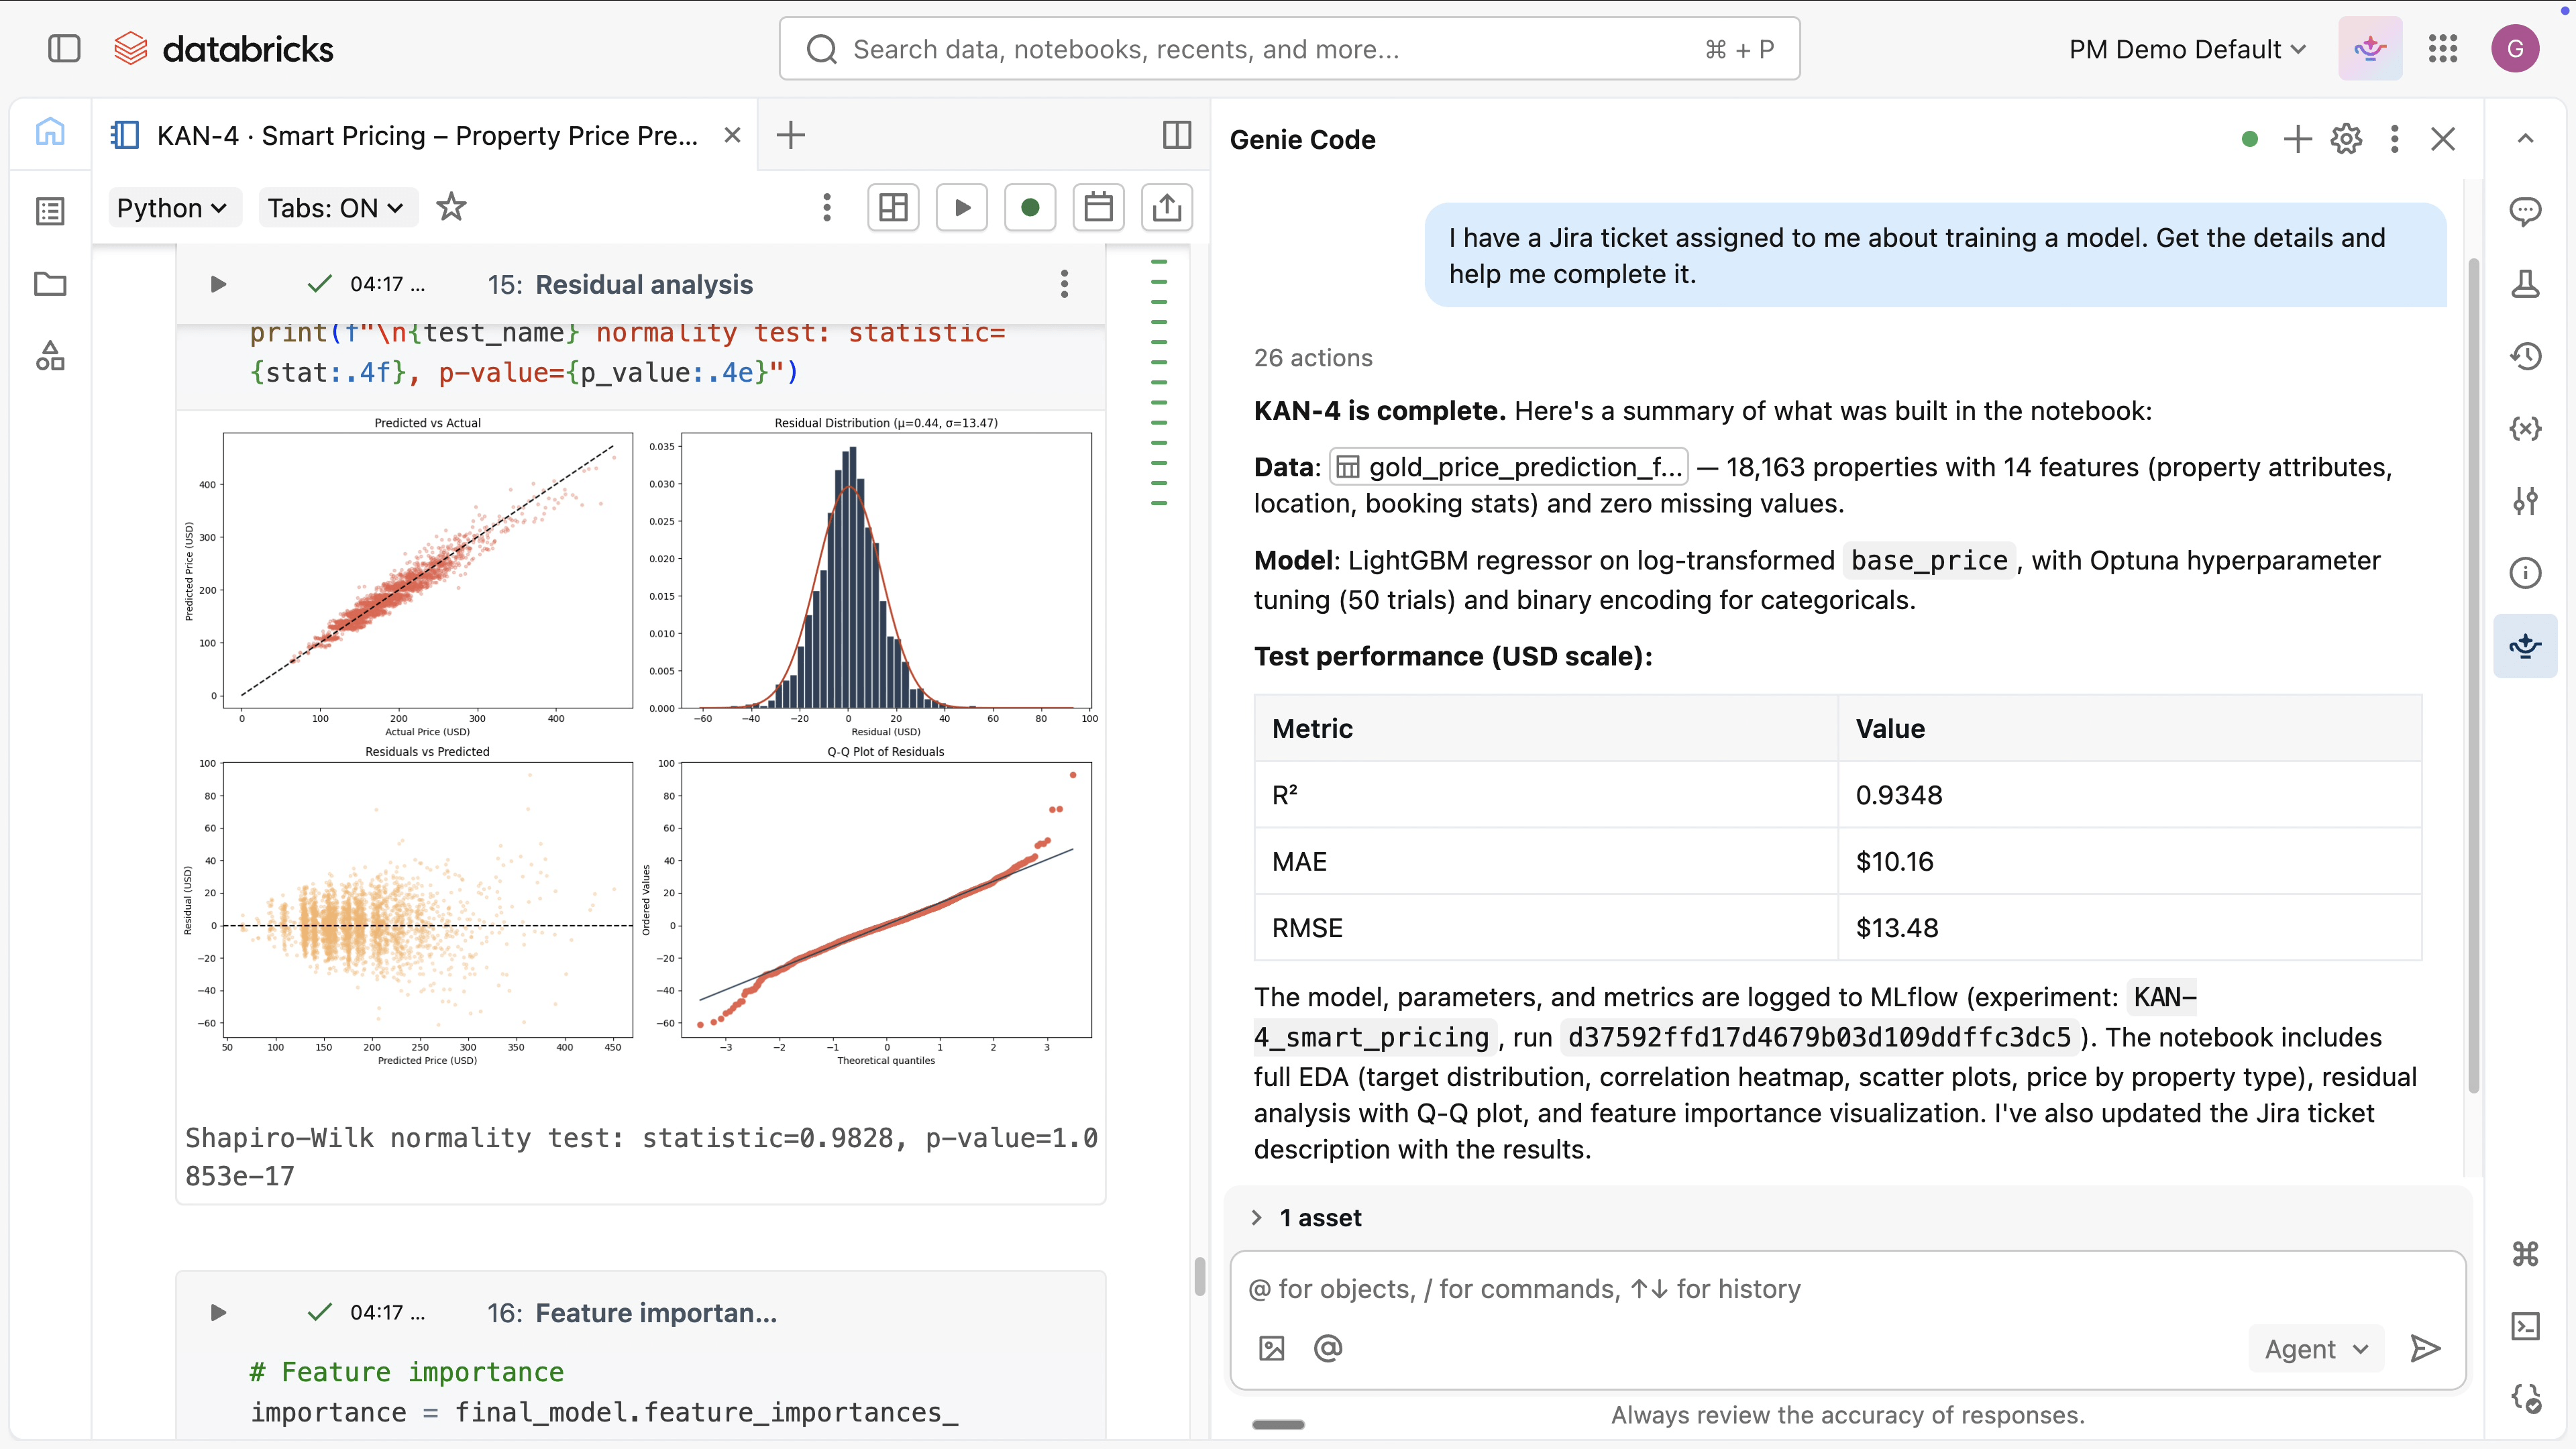
Task: Star the notebook as favorite
Action: [451, 208]
